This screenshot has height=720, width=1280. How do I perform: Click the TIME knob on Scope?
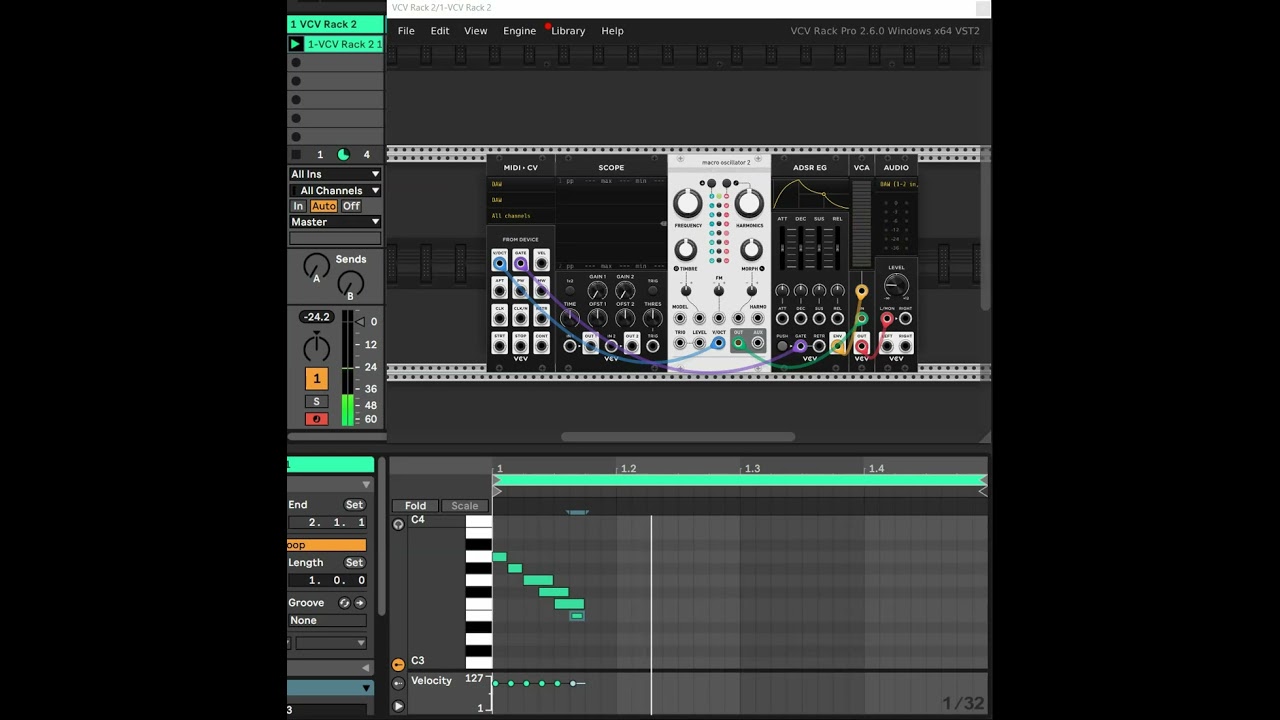(x=570, y=319)
